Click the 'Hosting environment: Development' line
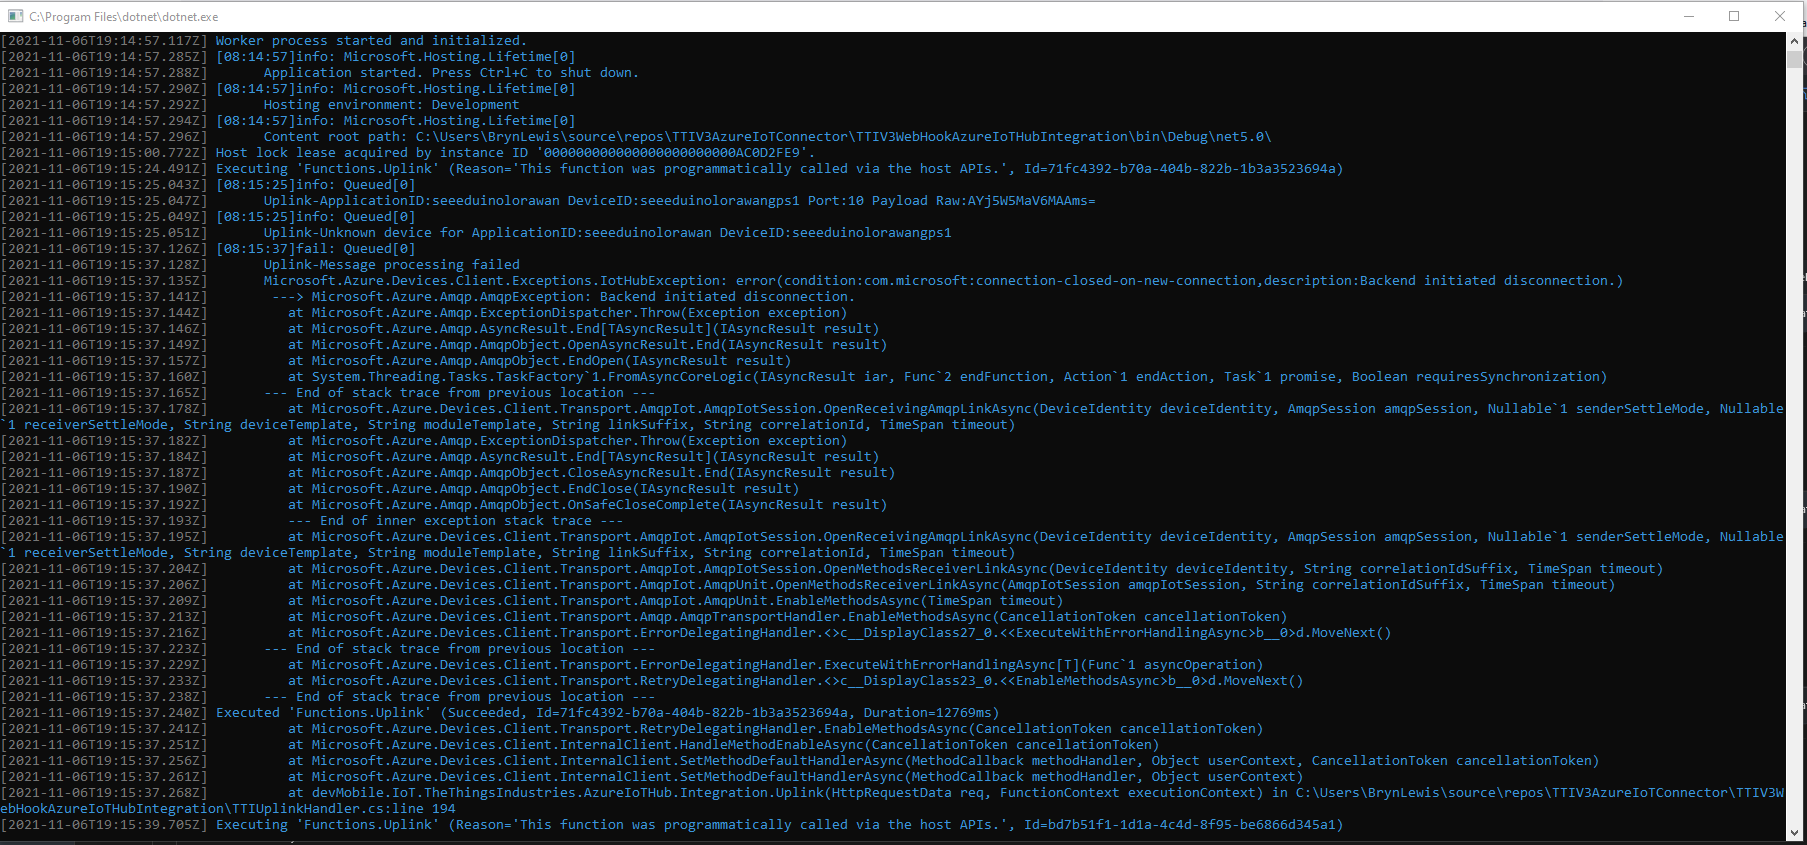1807x845 pixels. pyautogui.click(x=391, y=105)
